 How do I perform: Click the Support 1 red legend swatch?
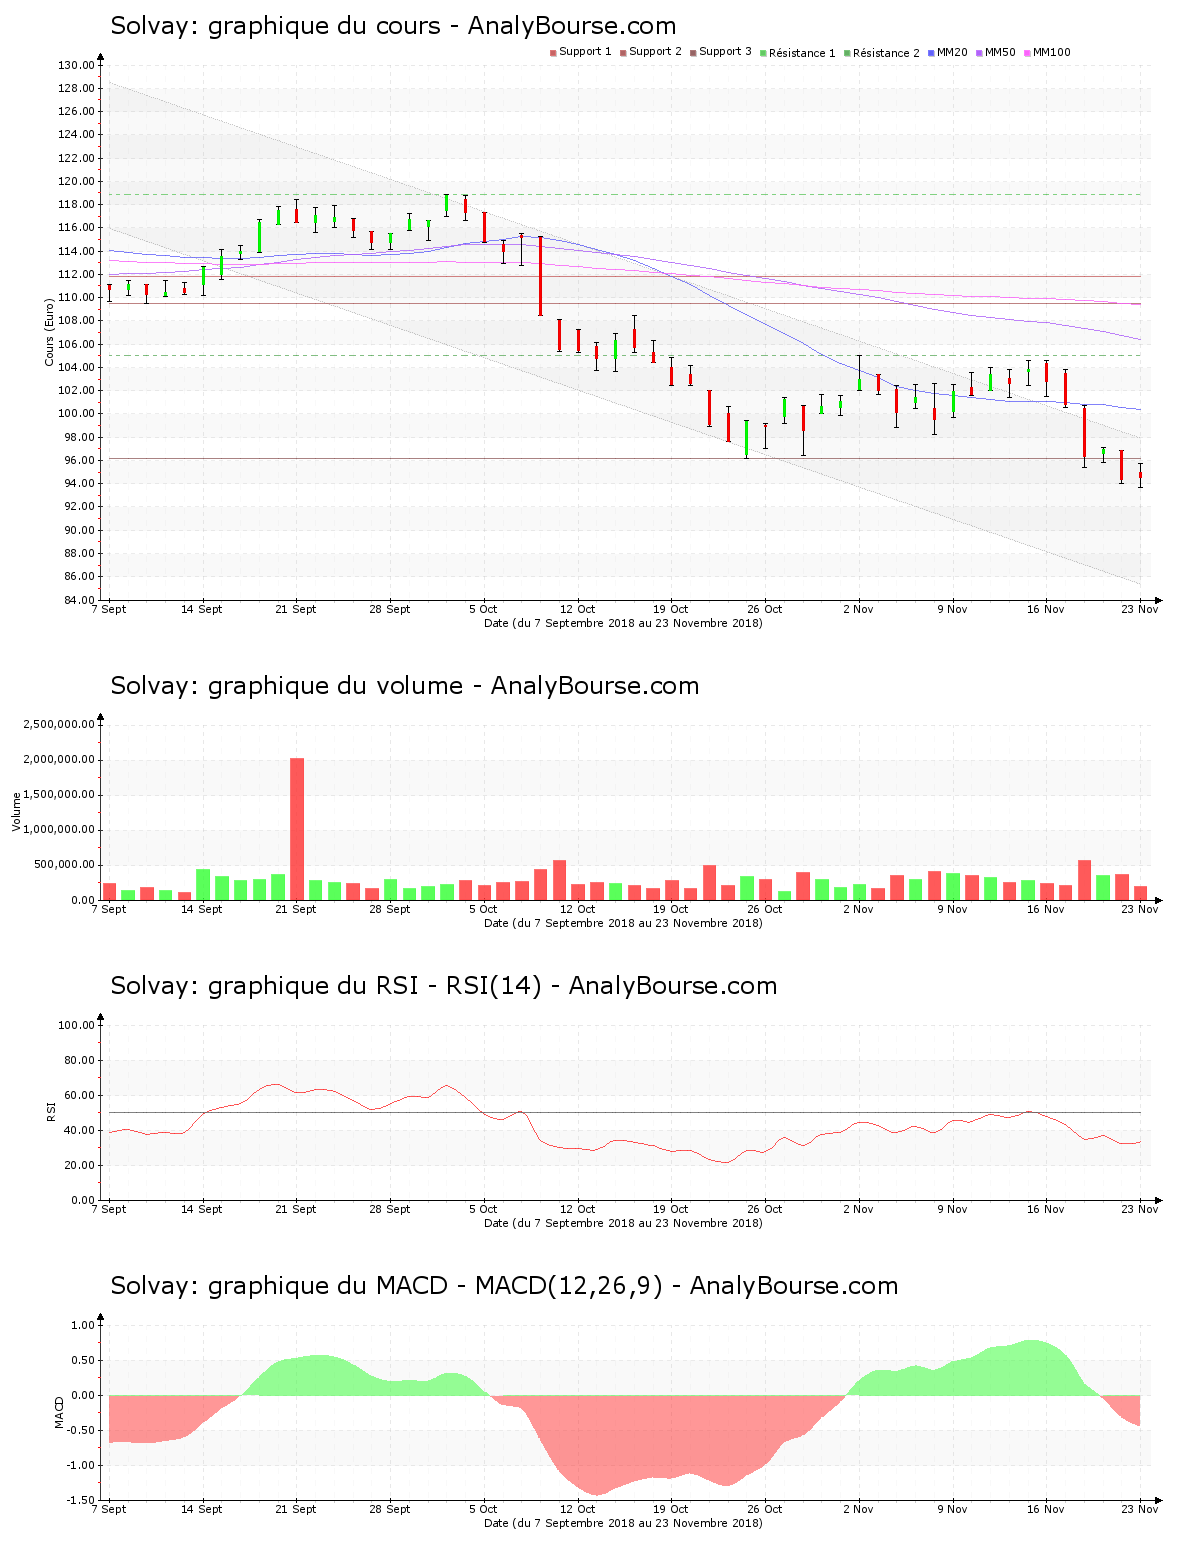pyautogui.click(x=553, y=53)
